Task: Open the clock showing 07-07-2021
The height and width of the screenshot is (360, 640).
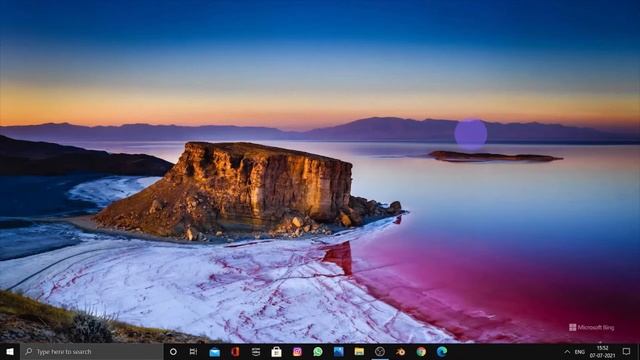Action: click(x=602, y=352)
